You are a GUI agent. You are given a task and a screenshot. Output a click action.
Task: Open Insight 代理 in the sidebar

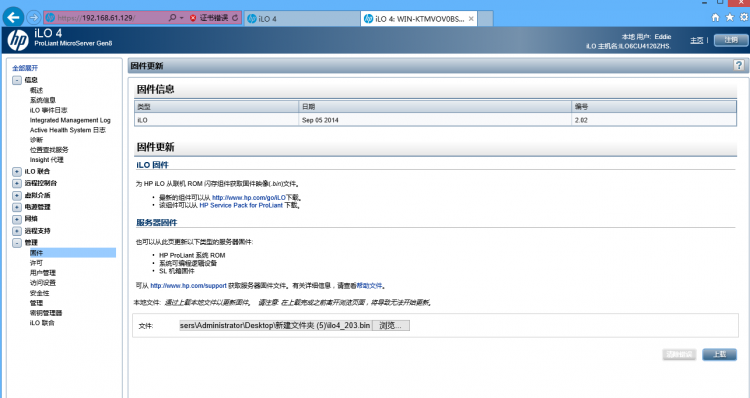(46, 160)
